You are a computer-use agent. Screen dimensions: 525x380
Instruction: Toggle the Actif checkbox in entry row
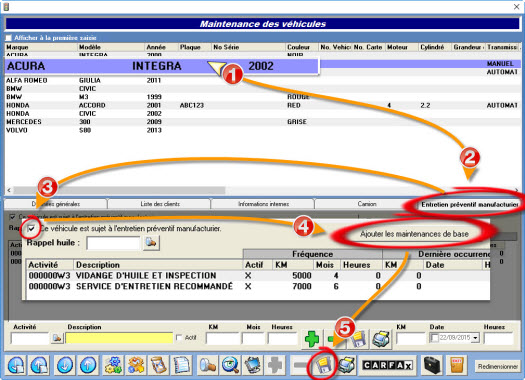coord(179,337)
